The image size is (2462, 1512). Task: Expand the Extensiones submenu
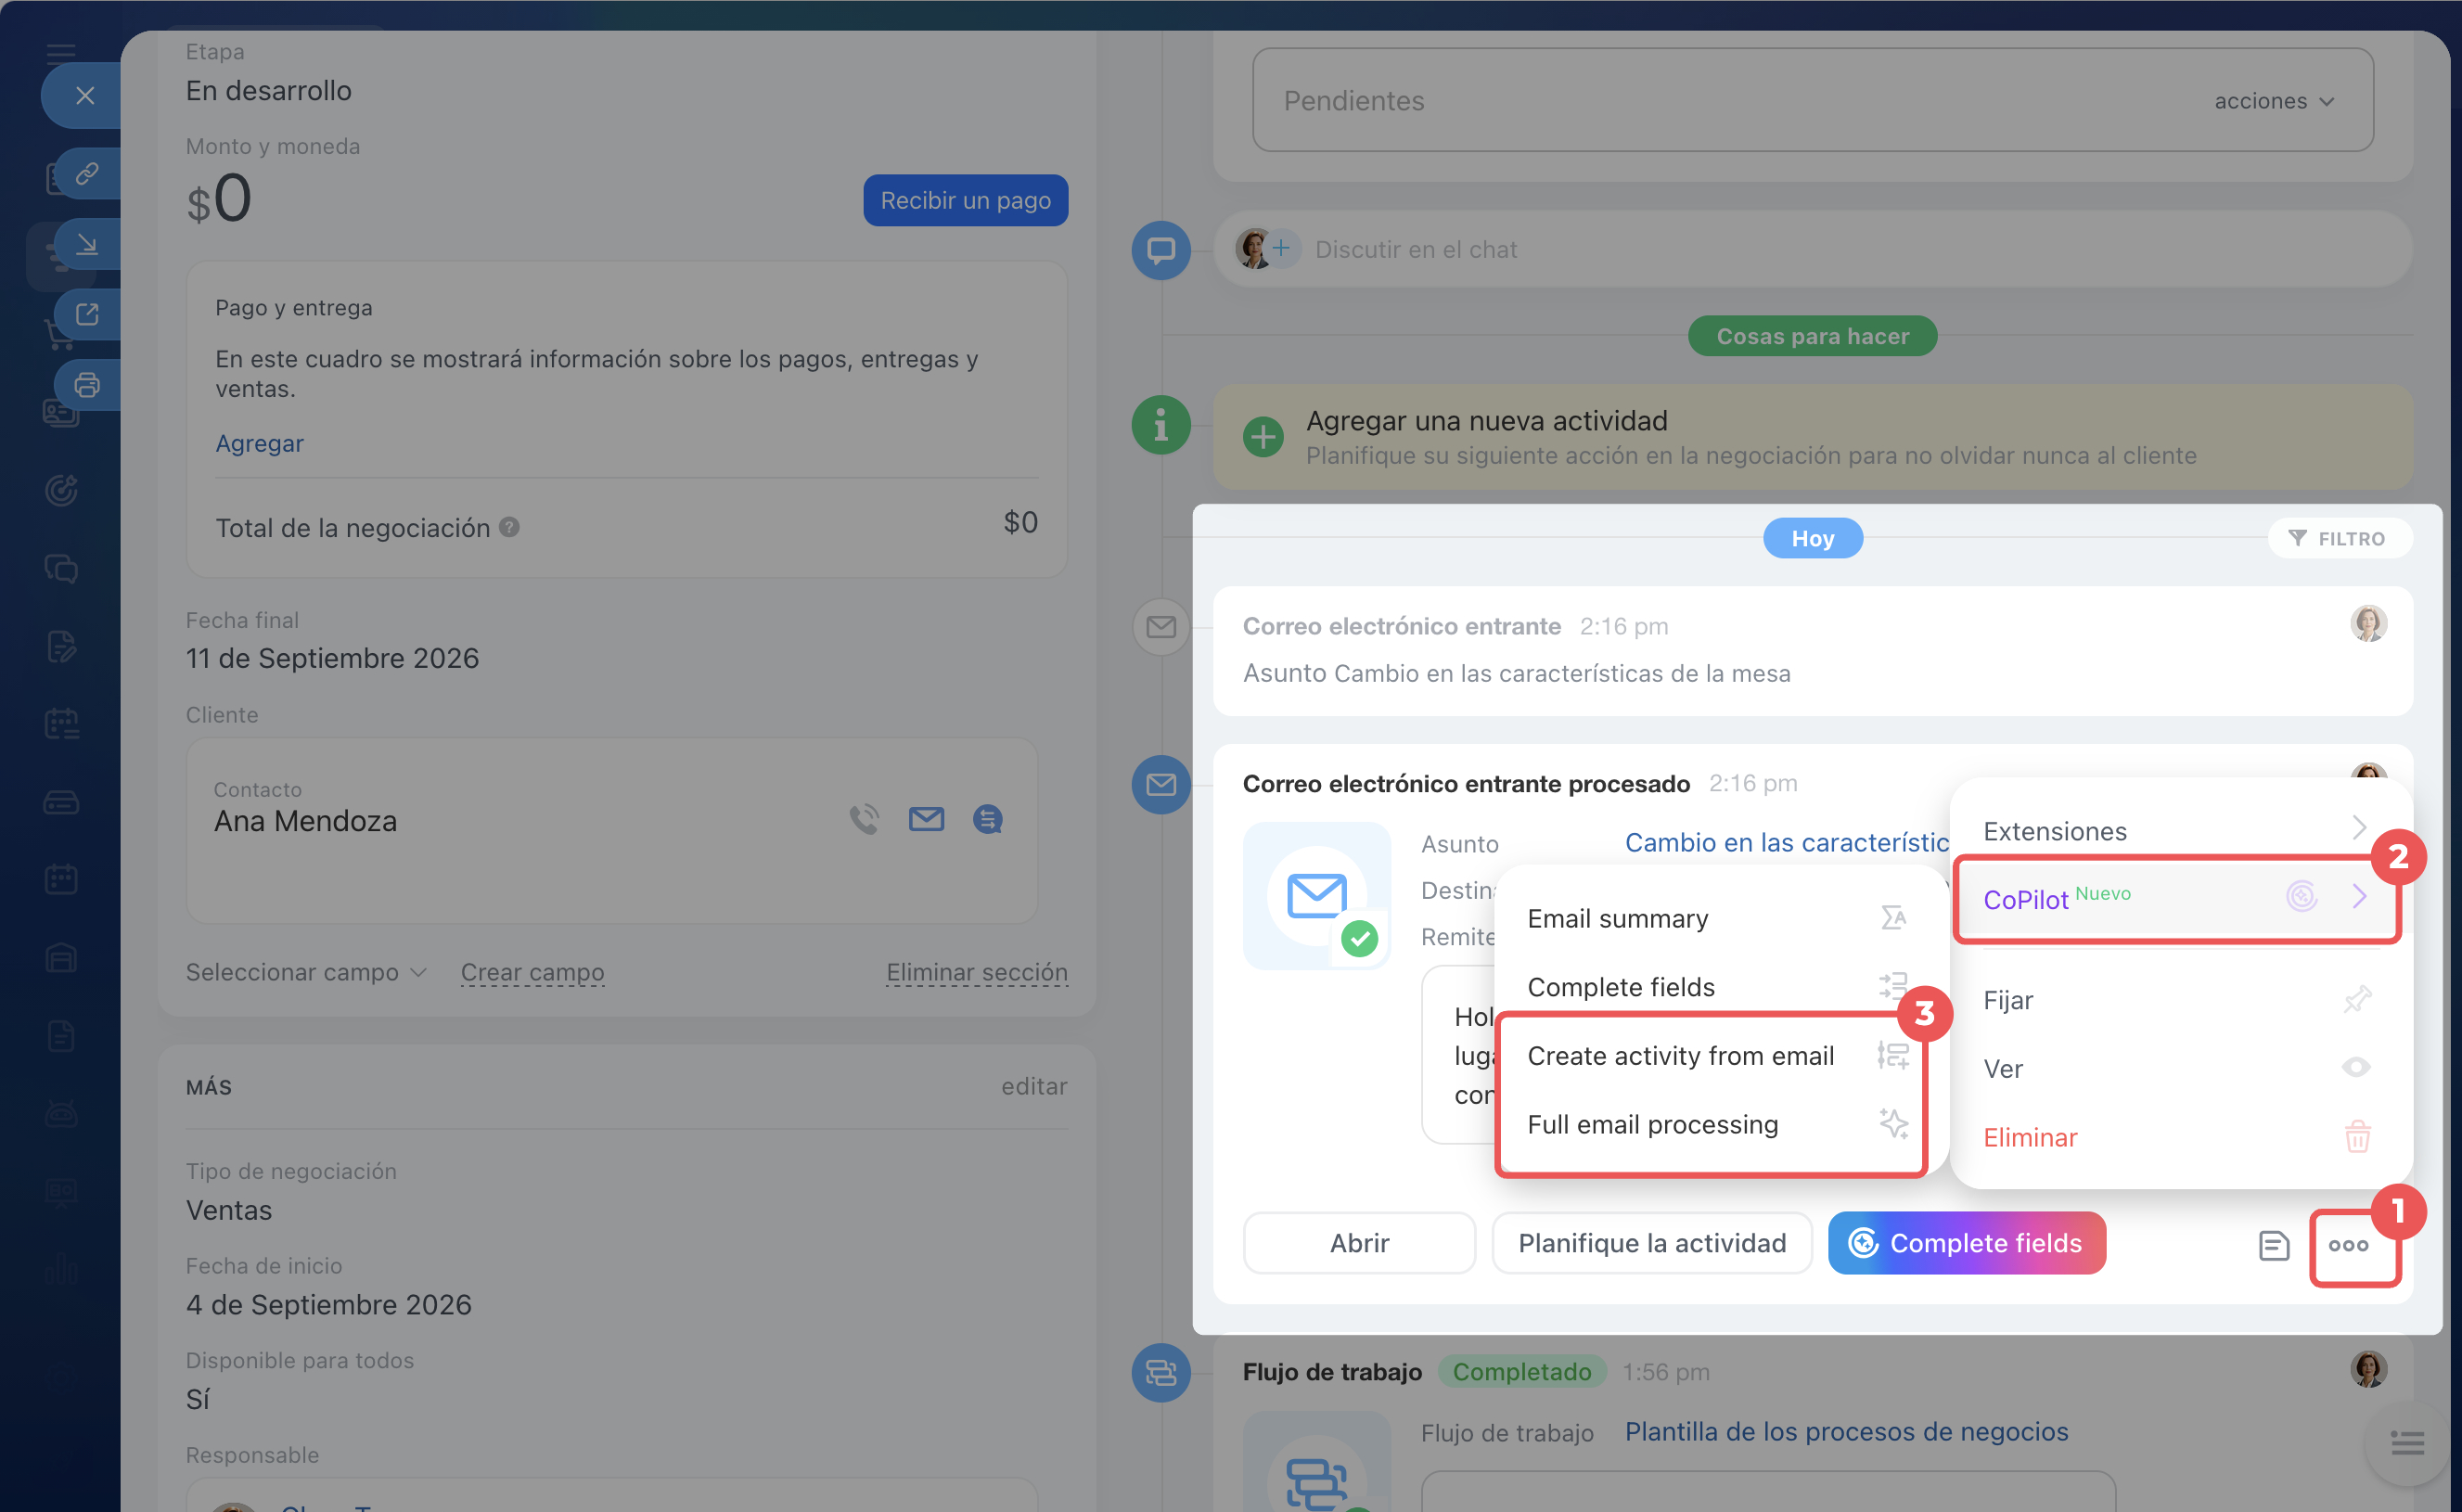[2180, 830]
